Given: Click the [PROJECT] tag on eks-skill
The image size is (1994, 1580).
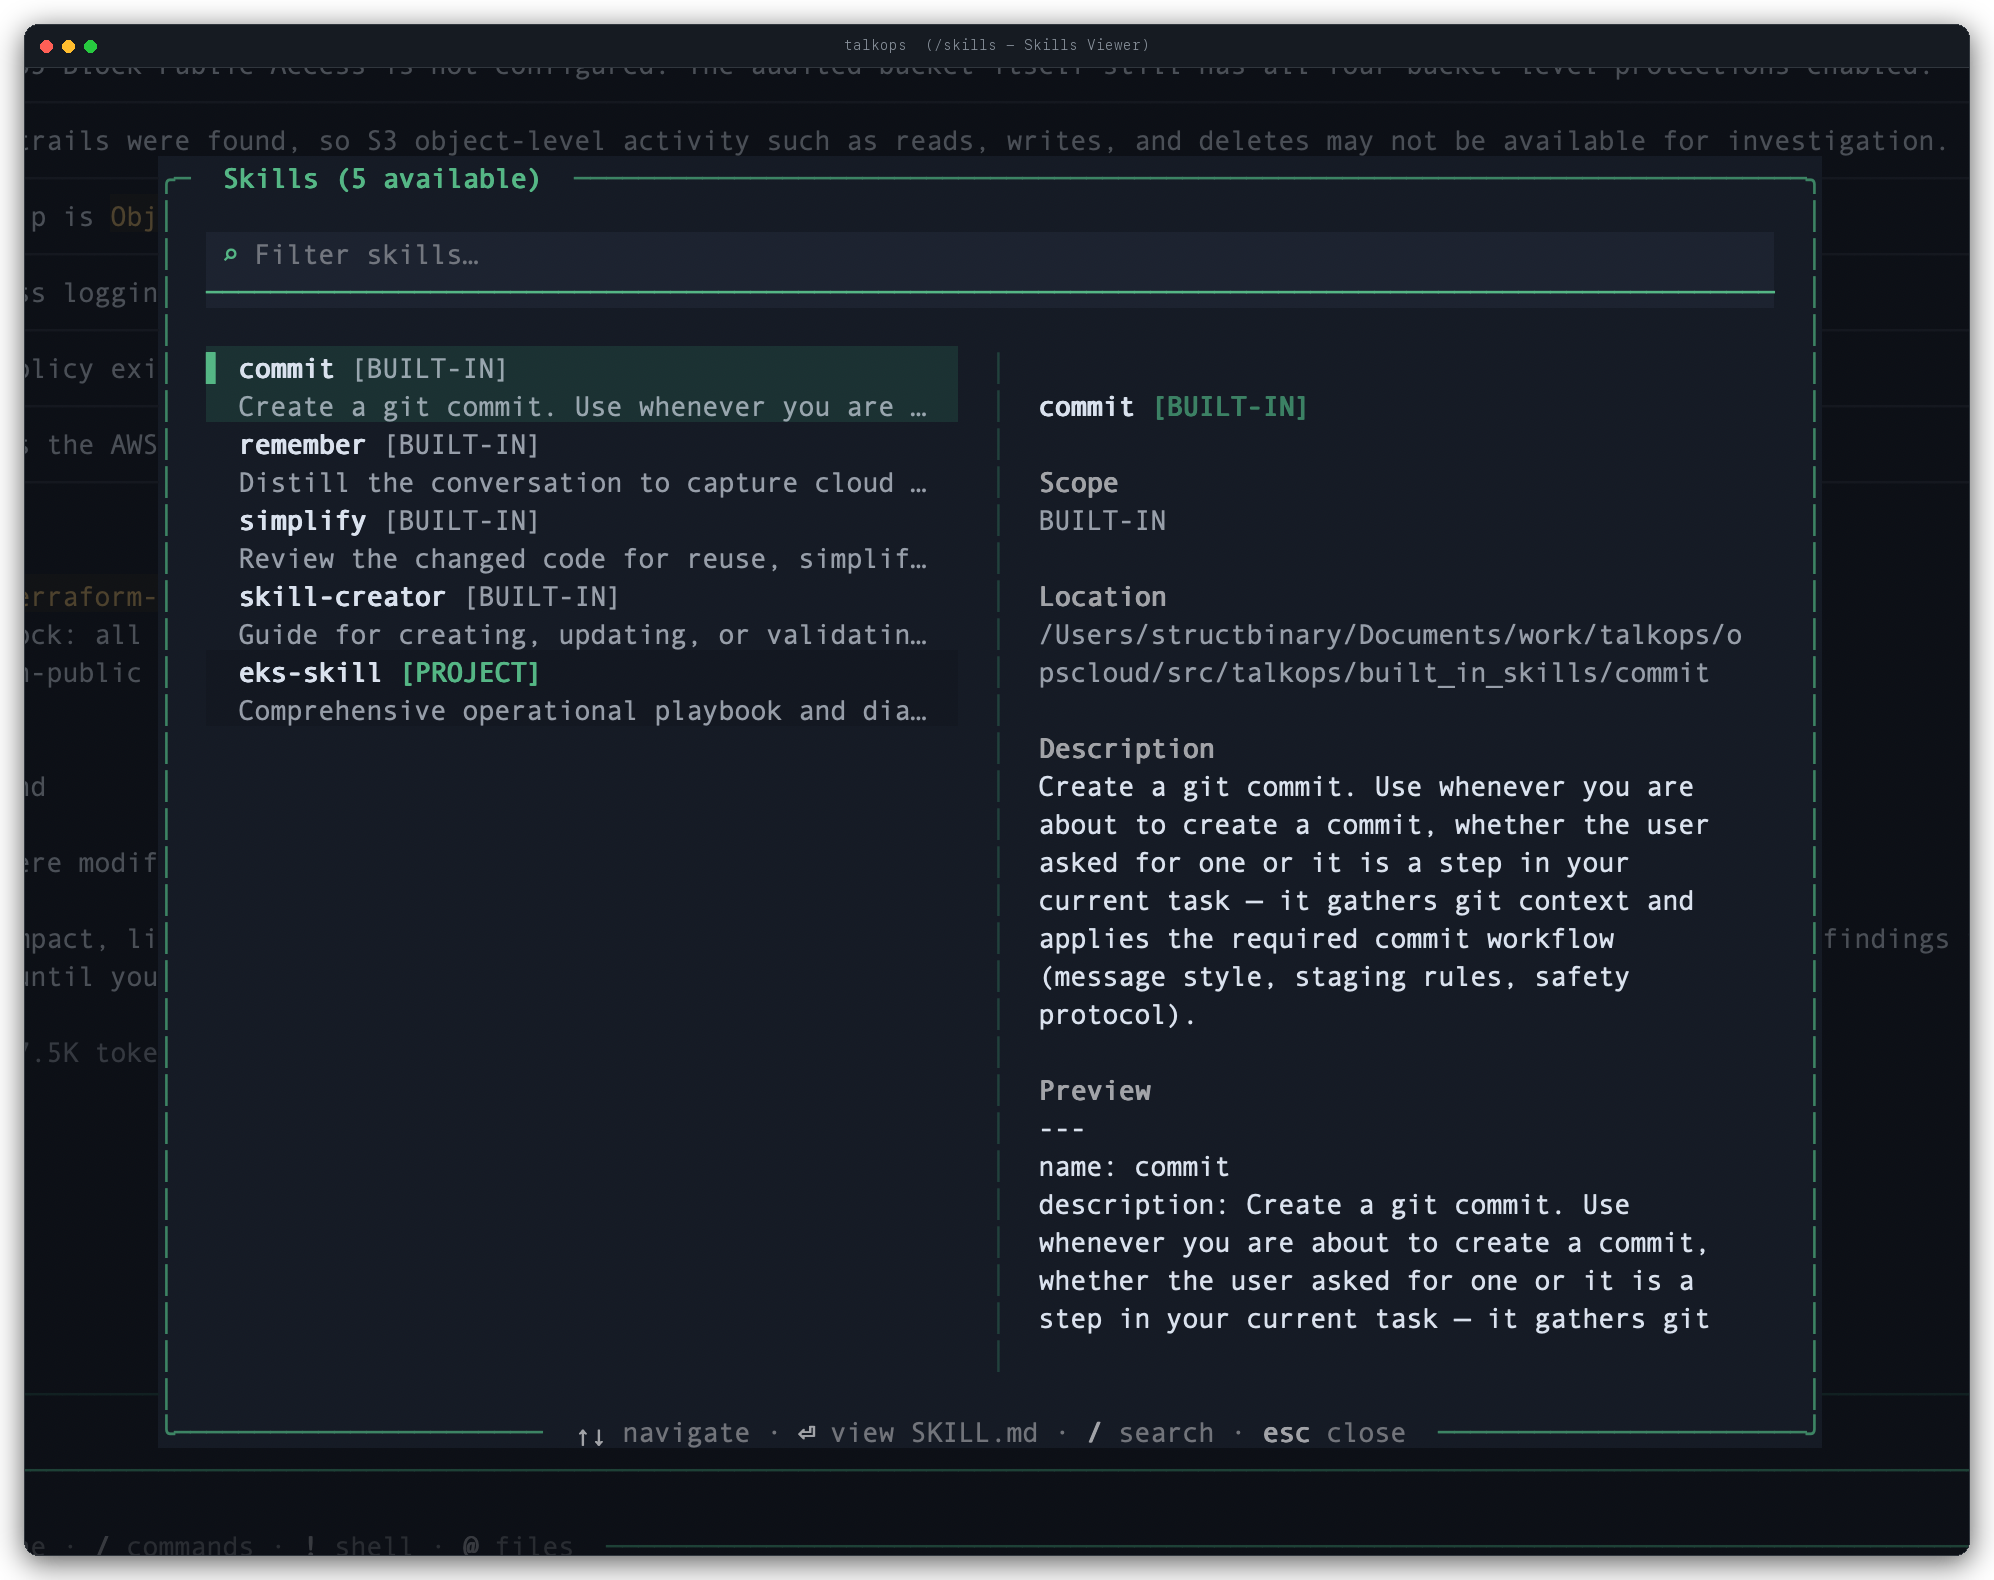Looking at the screenshot, I should [470, 673].
